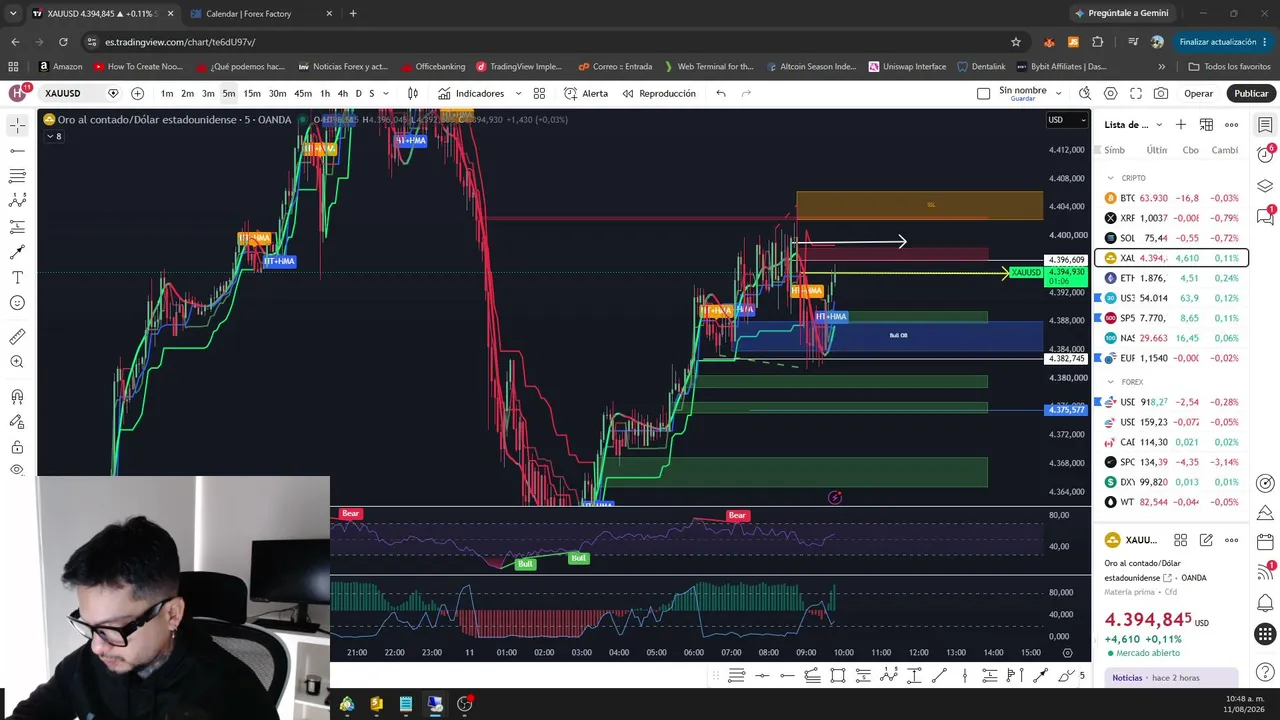
Task: Bookmark this page with the star icon
Action: pos(1016,42)
